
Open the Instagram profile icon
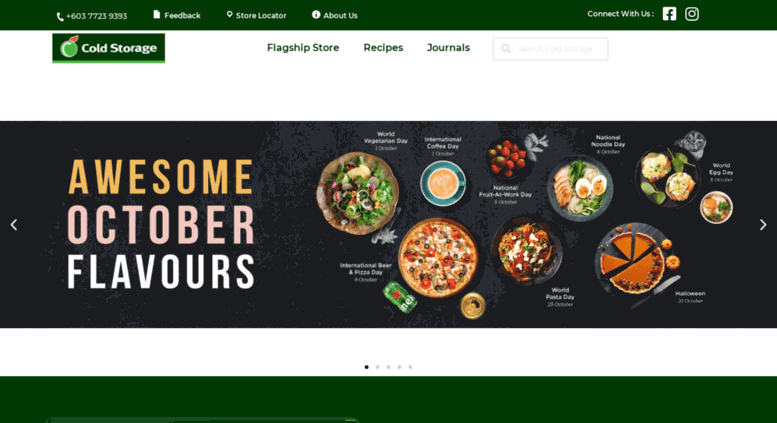692,14
